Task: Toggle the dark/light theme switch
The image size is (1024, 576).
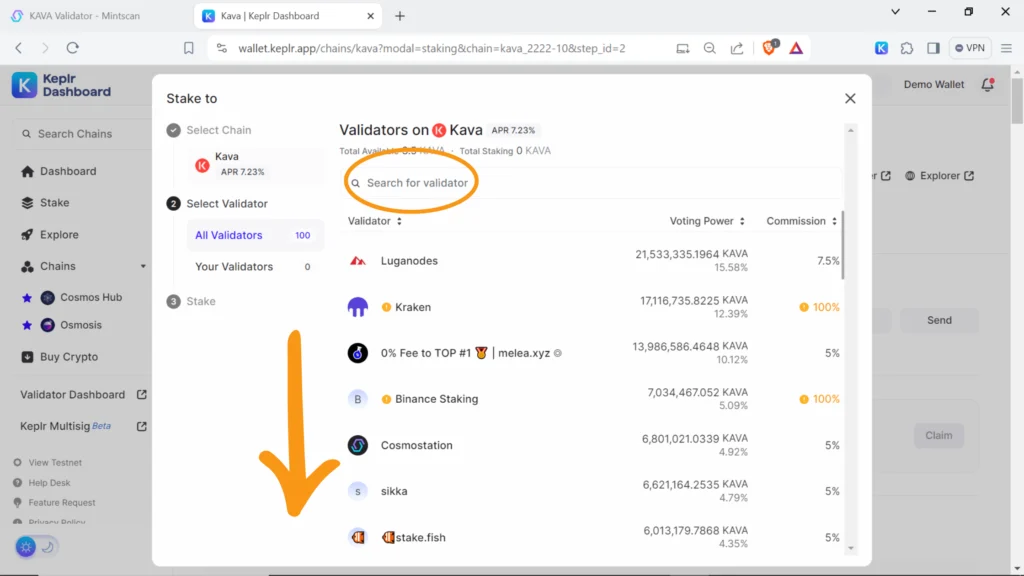Action: pos(37,547)
